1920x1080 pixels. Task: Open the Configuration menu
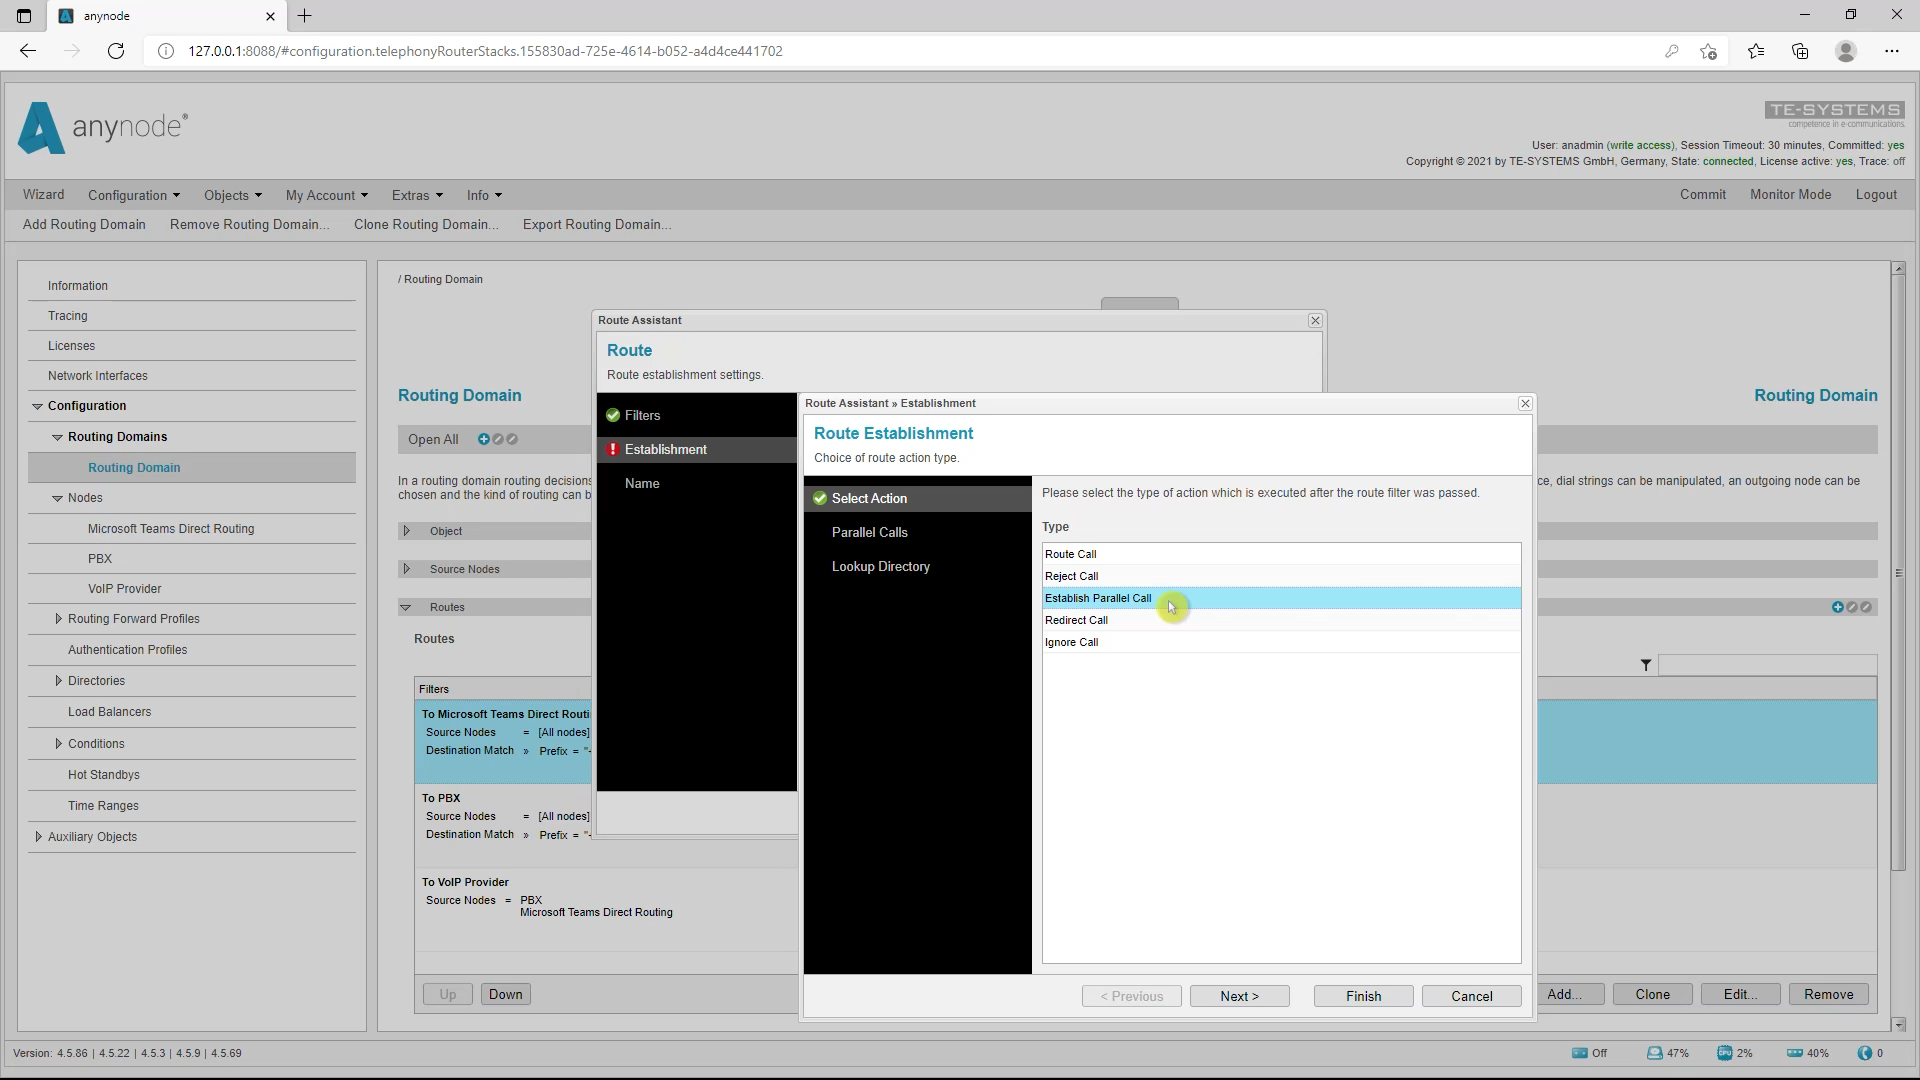pos(134,195)
